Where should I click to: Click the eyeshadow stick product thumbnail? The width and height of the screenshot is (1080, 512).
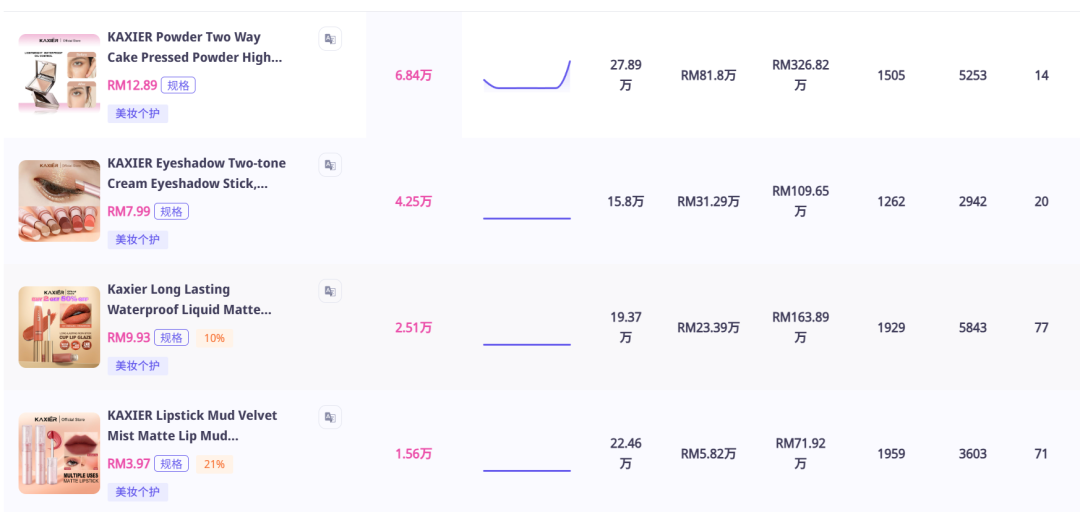click(59, 201)
